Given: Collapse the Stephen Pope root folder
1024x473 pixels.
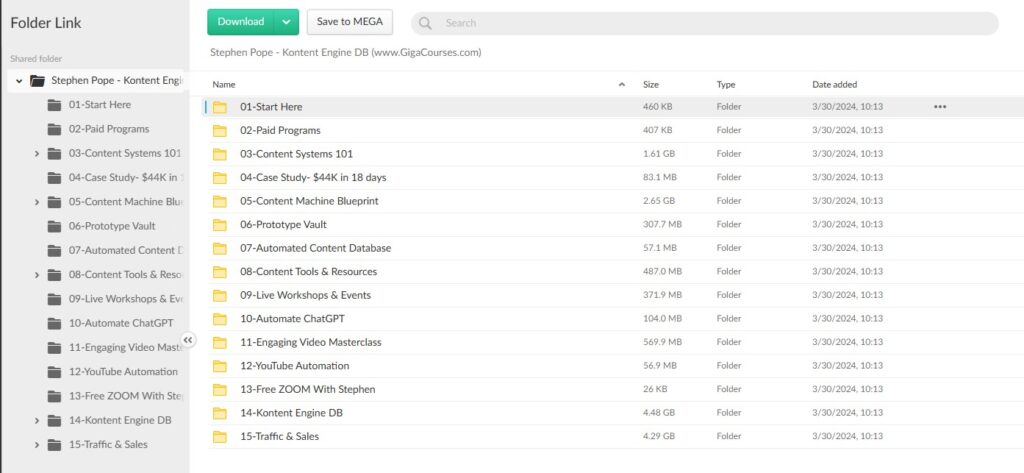Looking at the screenshot, I should (18, 81).
